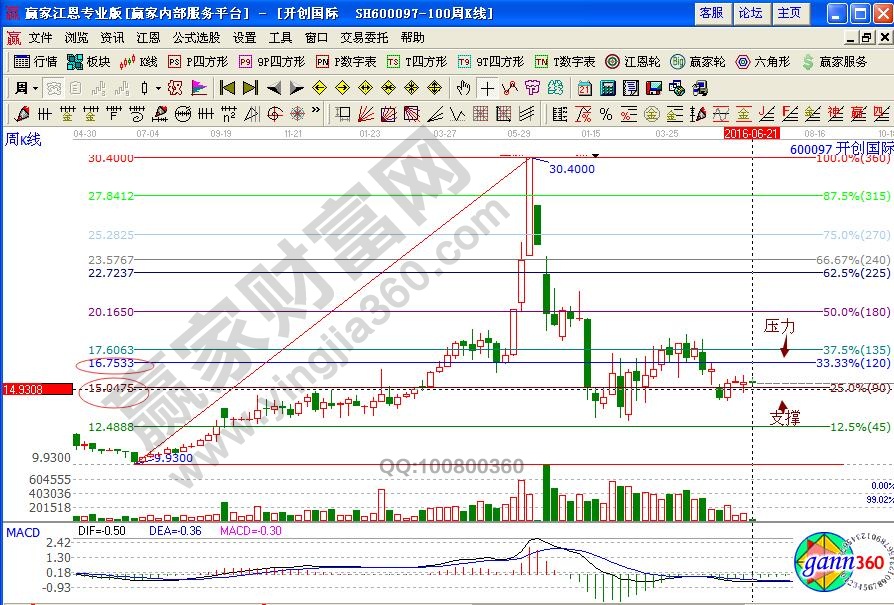The width and height of the screenshot is (894, 605).
Task: Click the 论坛 forum button
Action: (750, 13)
